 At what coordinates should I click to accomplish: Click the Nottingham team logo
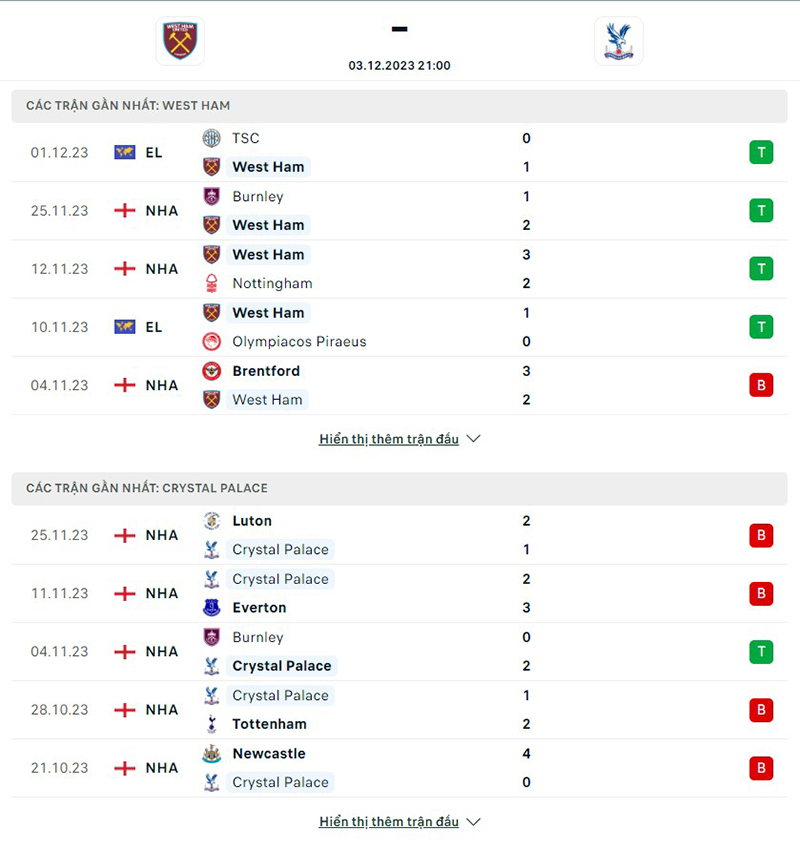tap(211, 283)
